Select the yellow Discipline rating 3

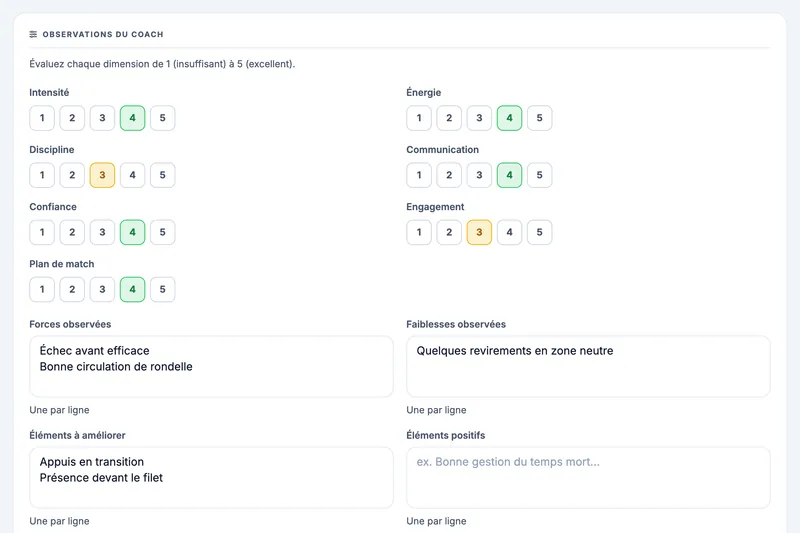[102, 175]
